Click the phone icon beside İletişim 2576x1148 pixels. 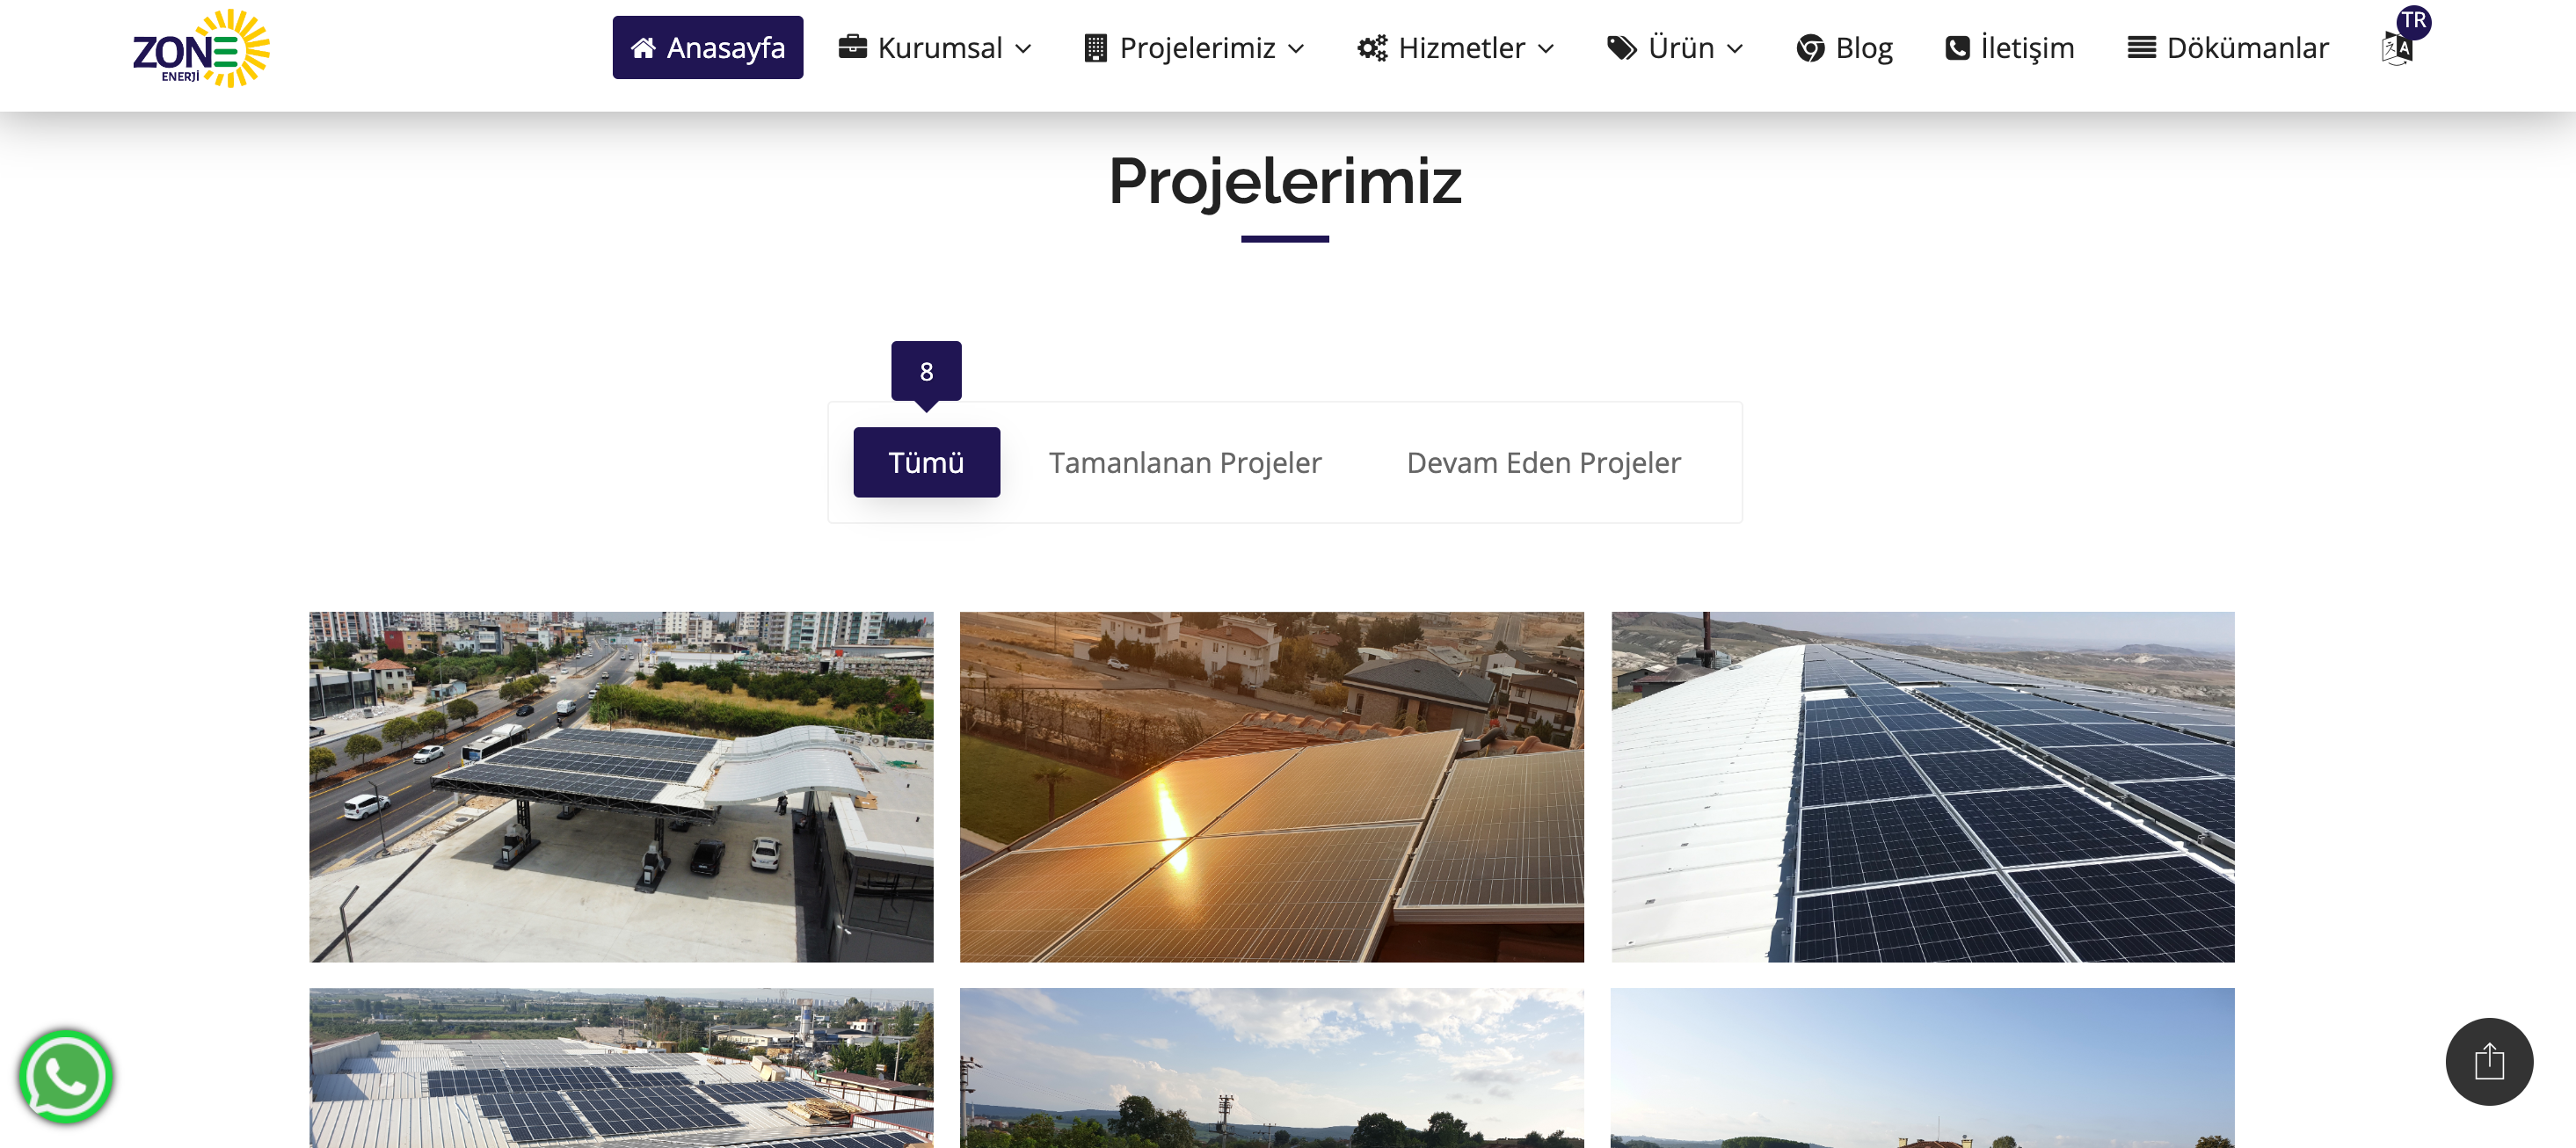[x=1957, y=48]
